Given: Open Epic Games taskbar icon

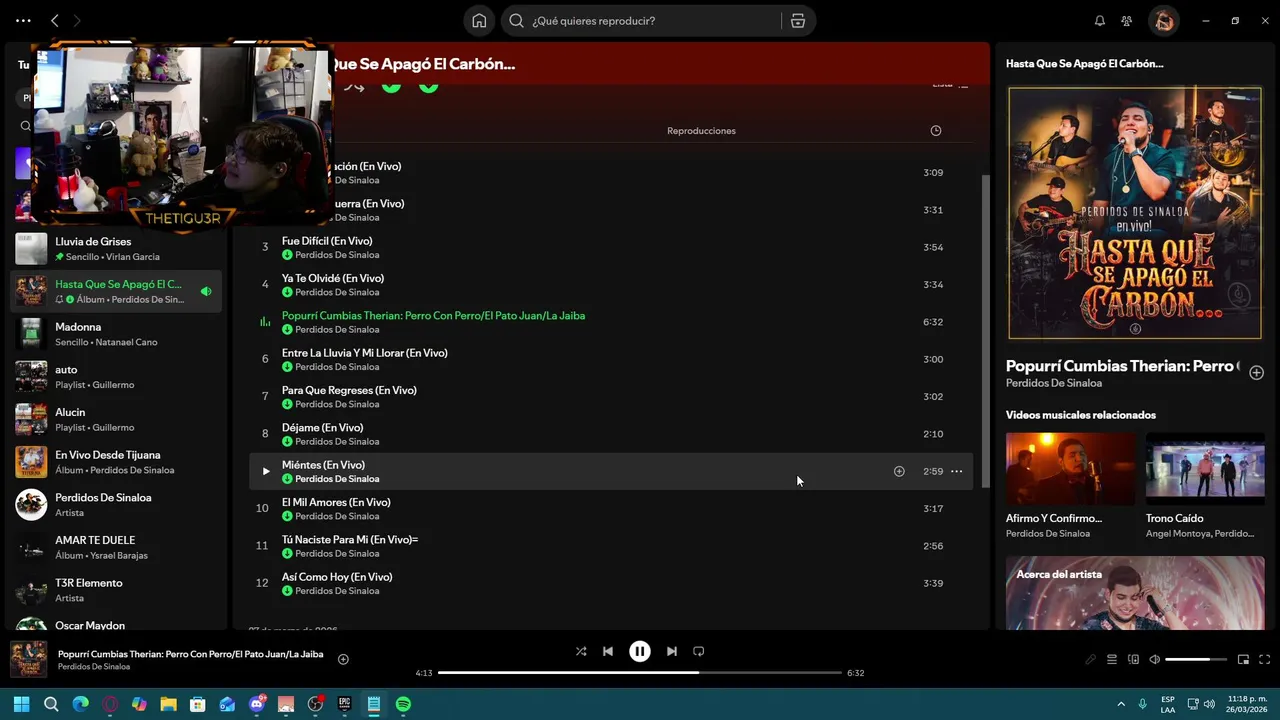Looking at the screenshot, I should (x=345, y=704).
